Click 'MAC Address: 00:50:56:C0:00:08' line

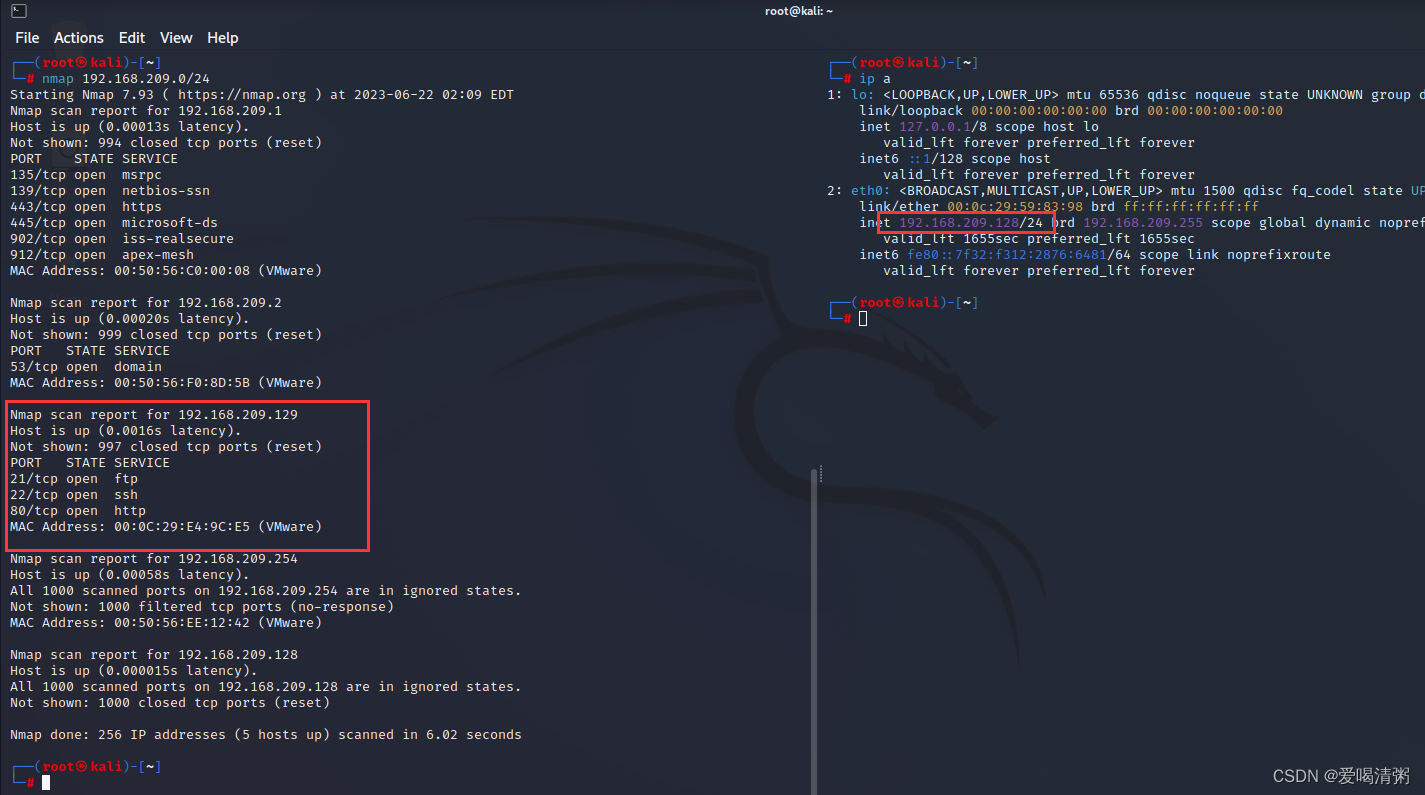click(x=166, y=270)
